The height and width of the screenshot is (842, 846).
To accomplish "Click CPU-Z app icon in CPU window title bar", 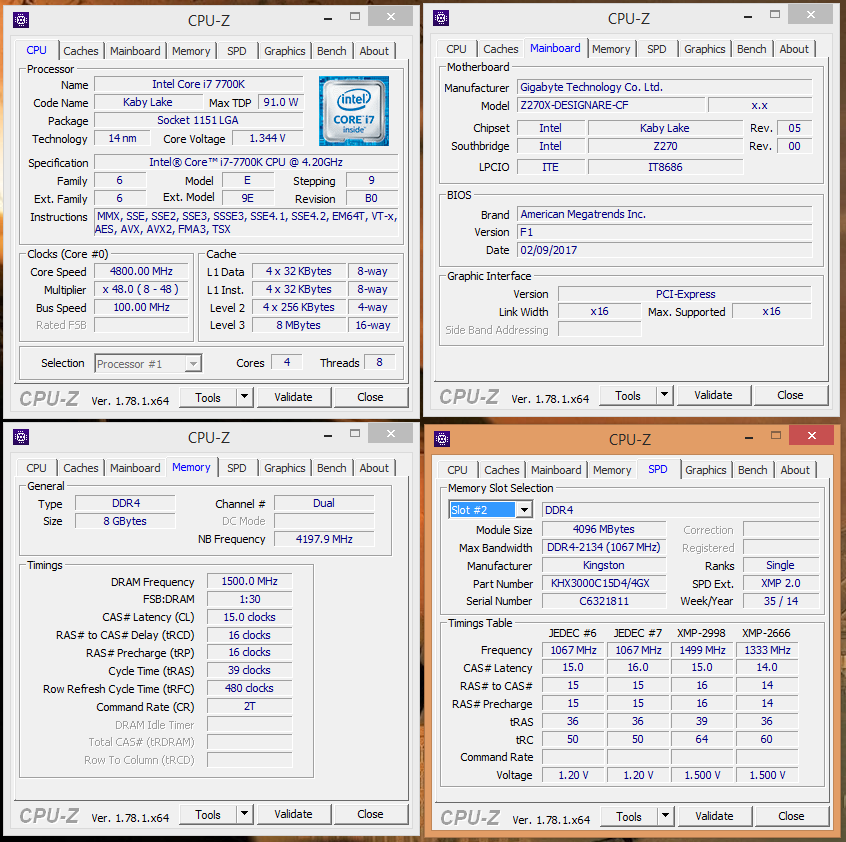I will coord(21,20).
